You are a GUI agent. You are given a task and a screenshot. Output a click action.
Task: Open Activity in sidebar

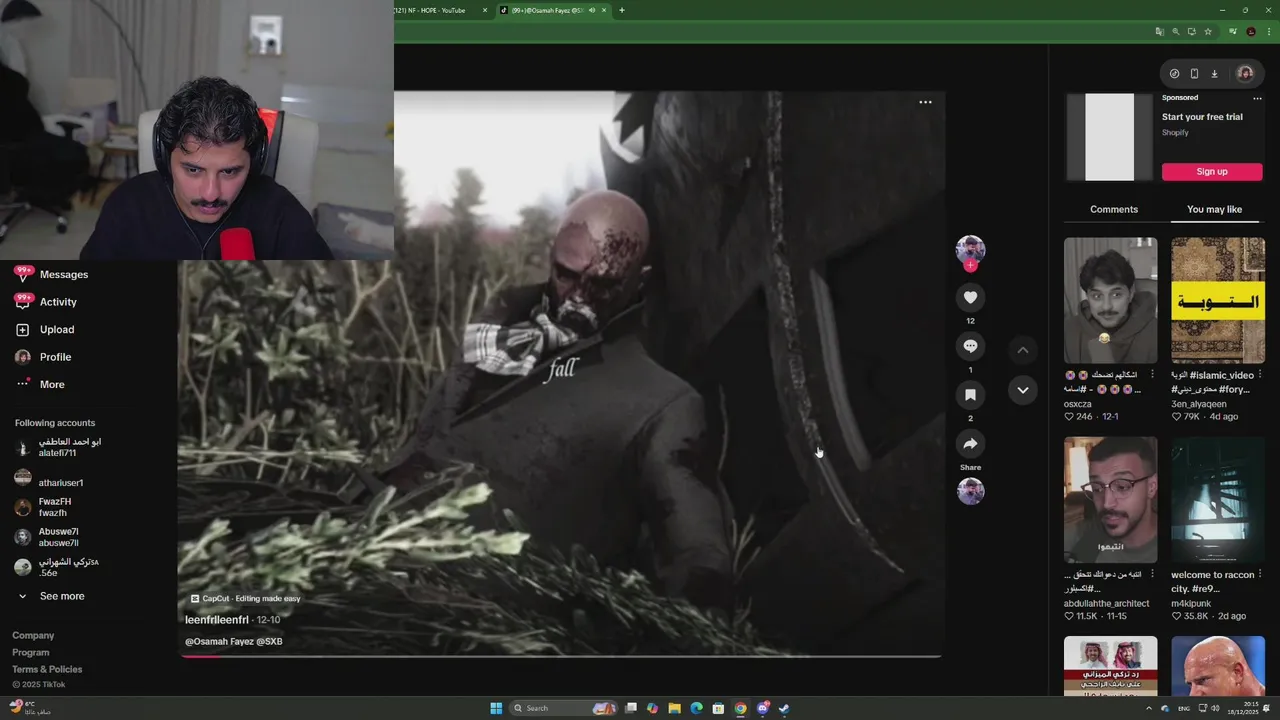pyautogui.click(x=47, y=302)
